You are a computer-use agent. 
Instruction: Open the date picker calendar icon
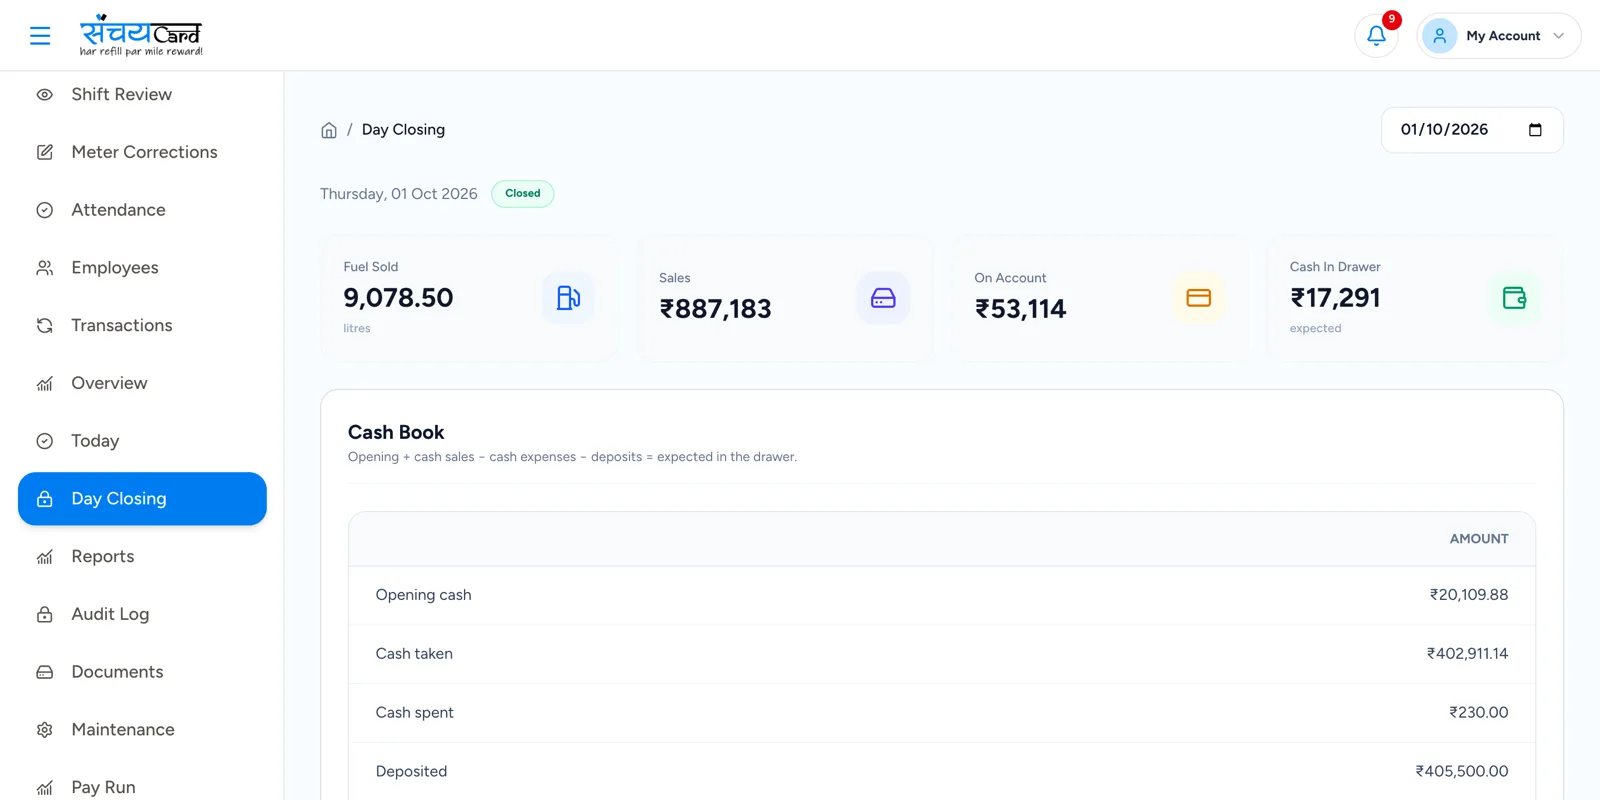(1535, 130)
